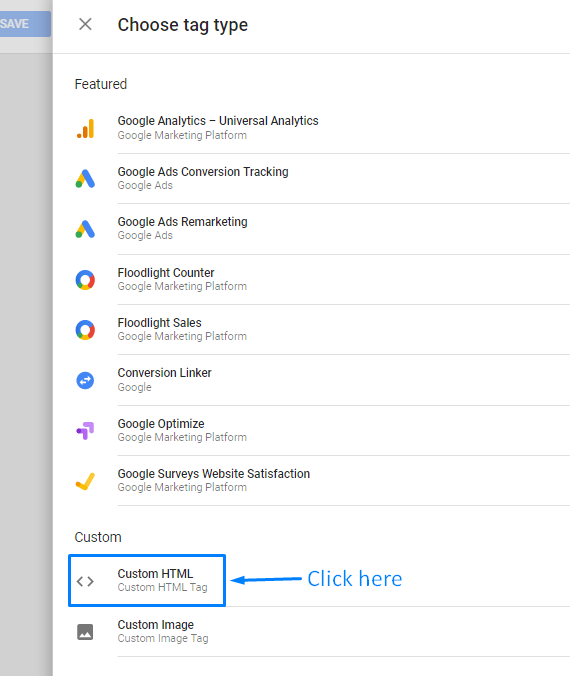570x676 pixels.
Task: Click the Google Ads Remarketing logo icon
Action: pyautogui.click(x=85, y=229)
